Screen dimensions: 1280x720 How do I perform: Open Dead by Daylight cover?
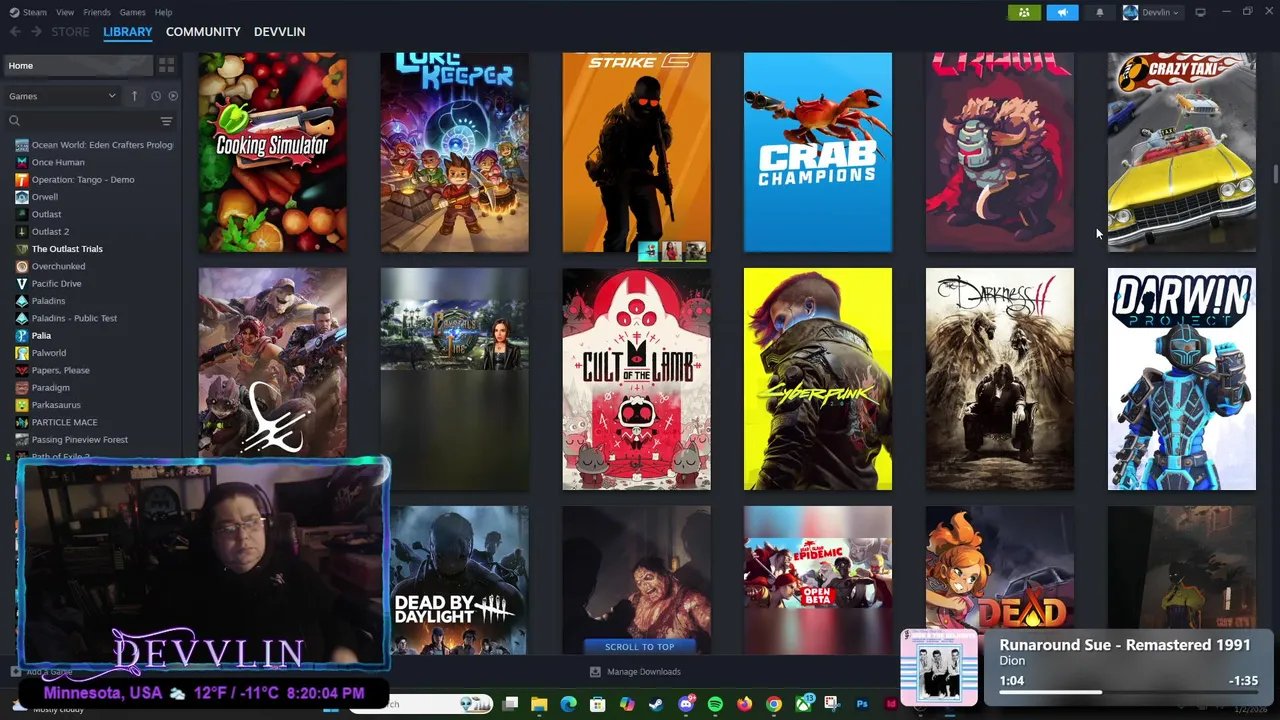pyautogui.click(x=460, y=580)
